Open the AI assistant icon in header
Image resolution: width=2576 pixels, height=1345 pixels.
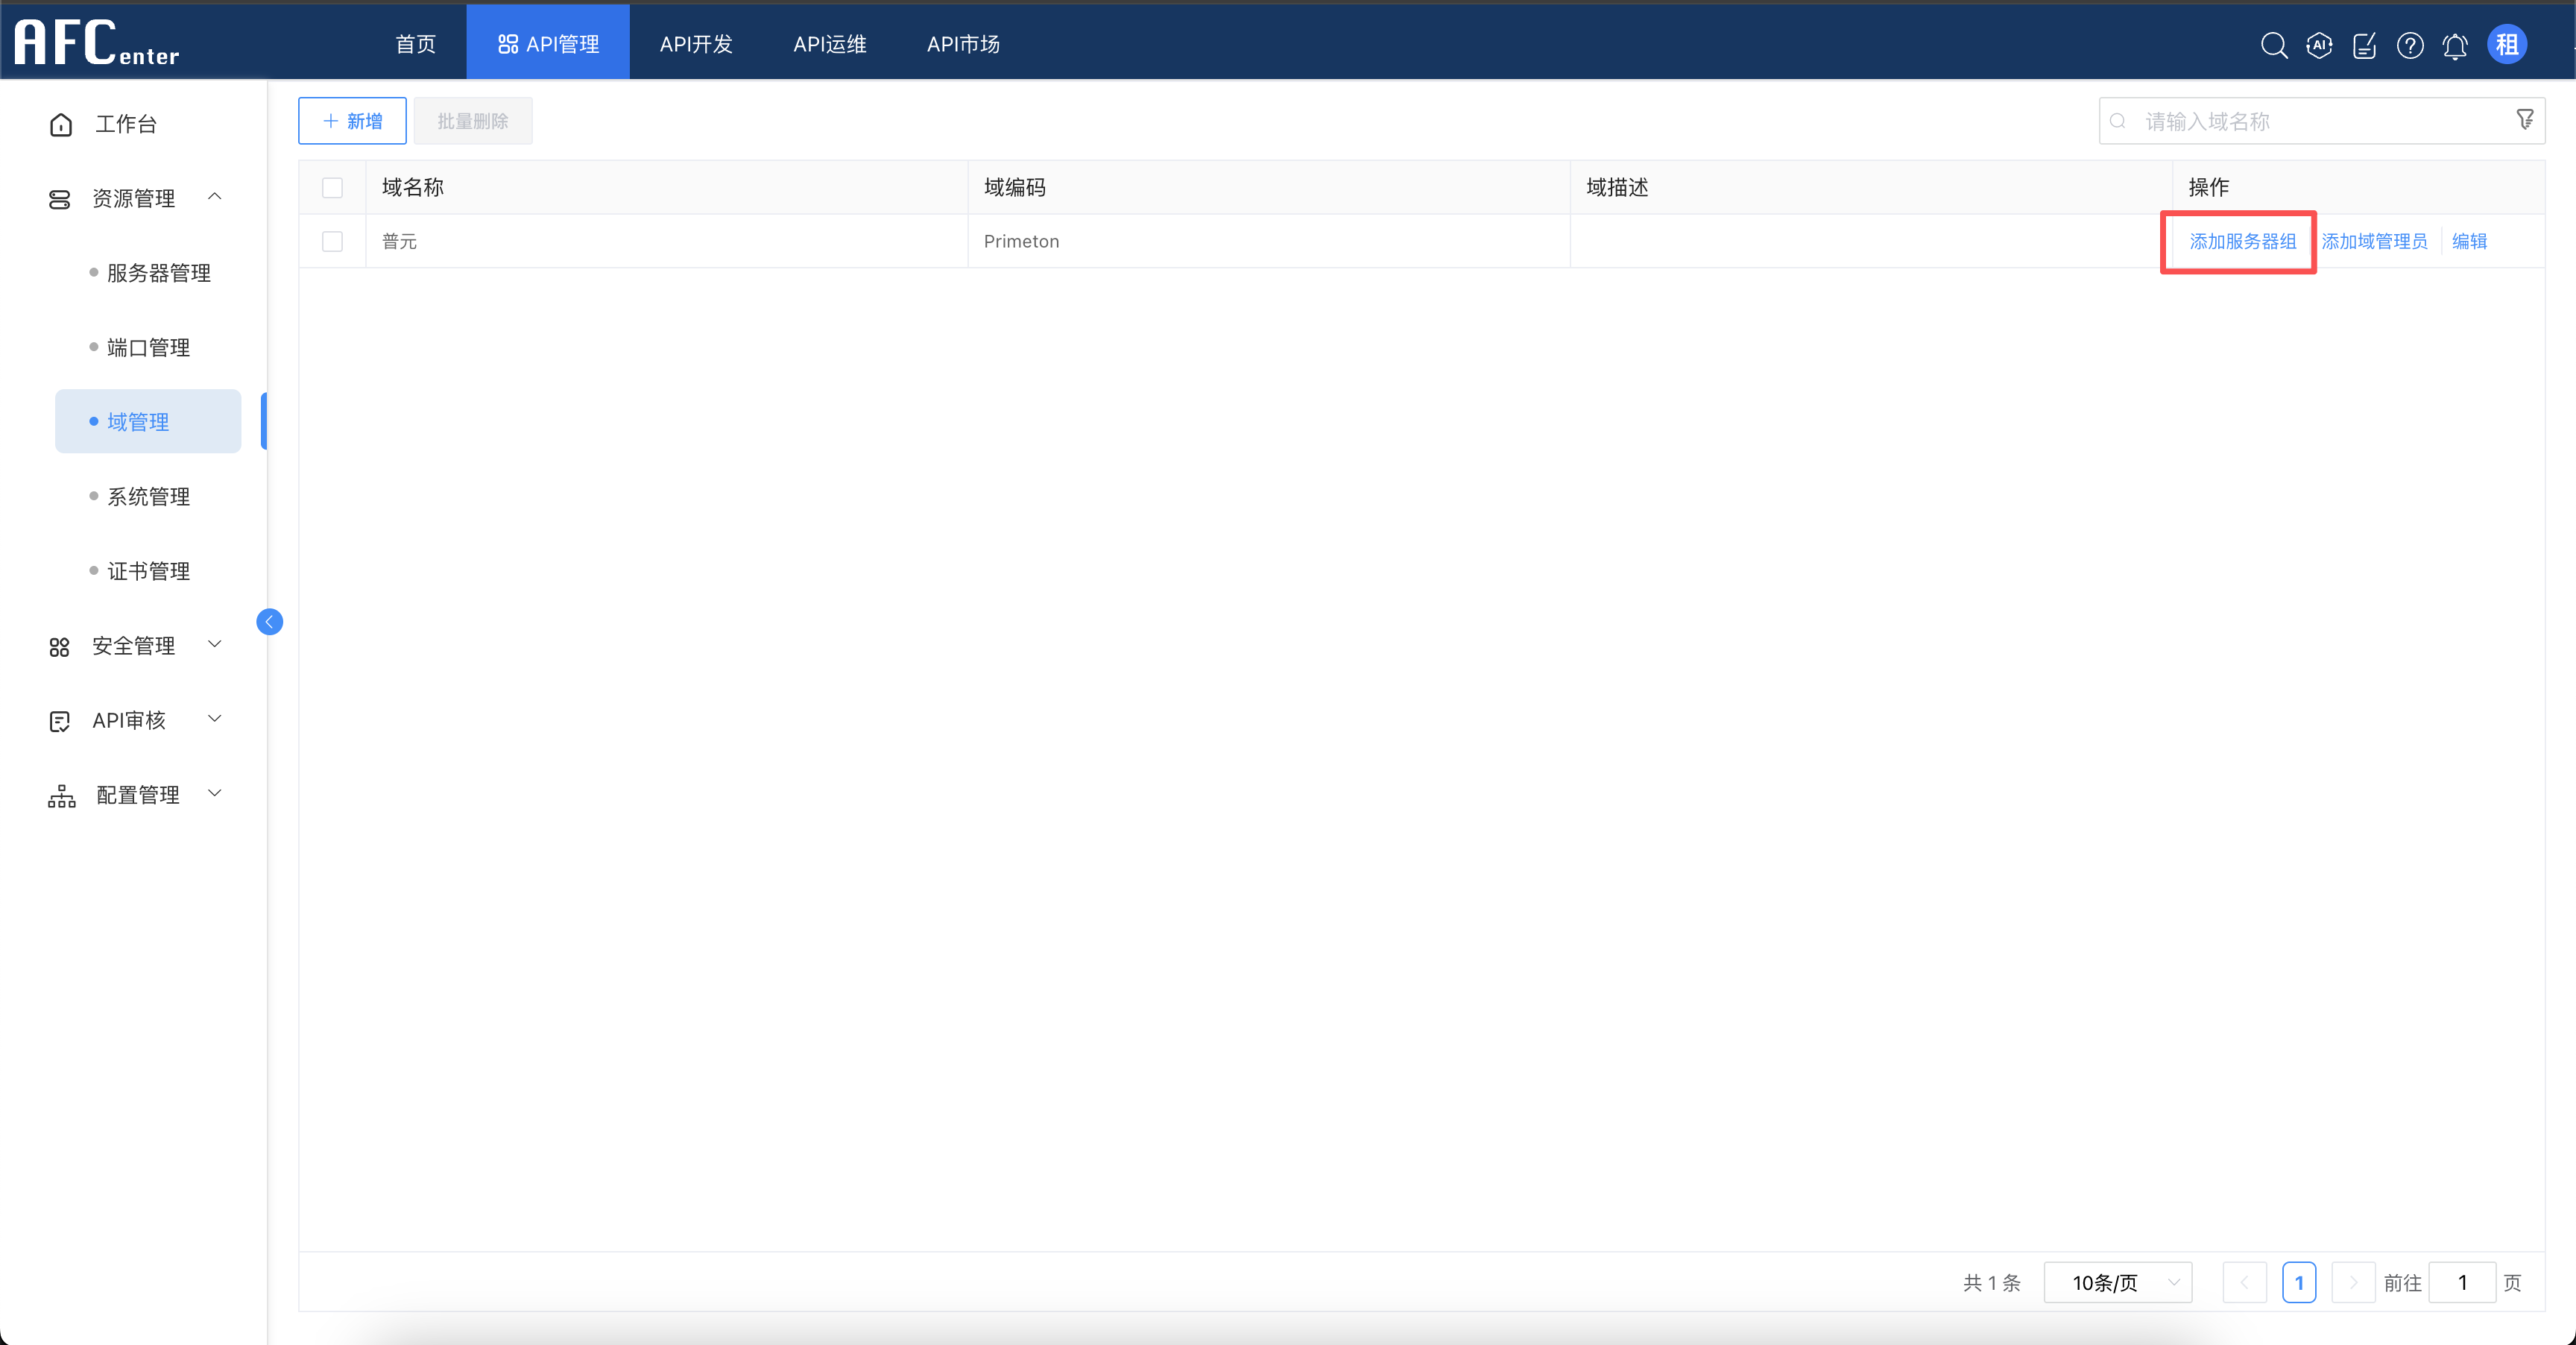[x=2319, y=45]
